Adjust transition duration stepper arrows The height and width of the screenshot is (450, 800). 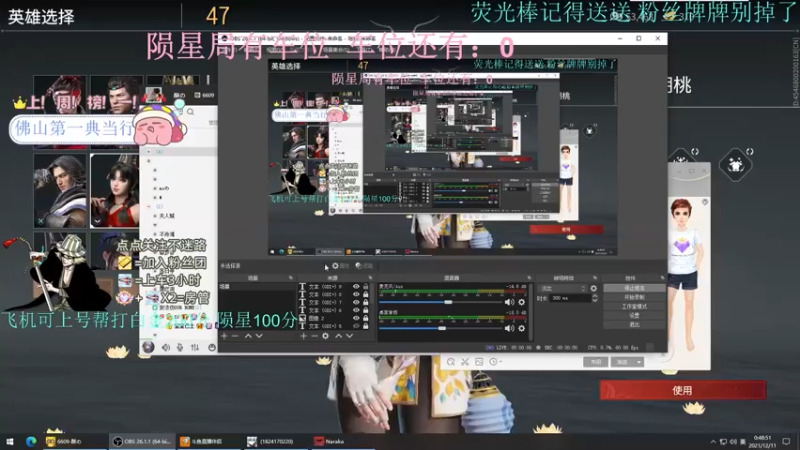[595, 298]
